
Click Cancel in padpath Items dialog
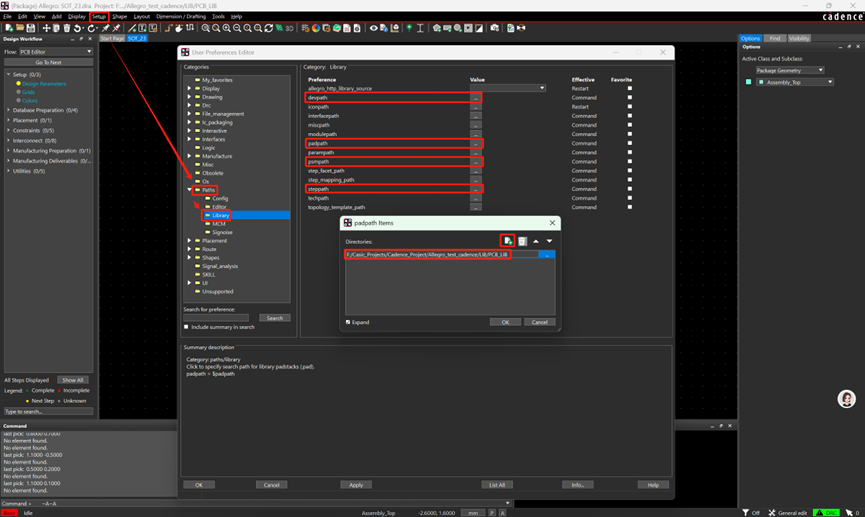click(x=540, y=322)
